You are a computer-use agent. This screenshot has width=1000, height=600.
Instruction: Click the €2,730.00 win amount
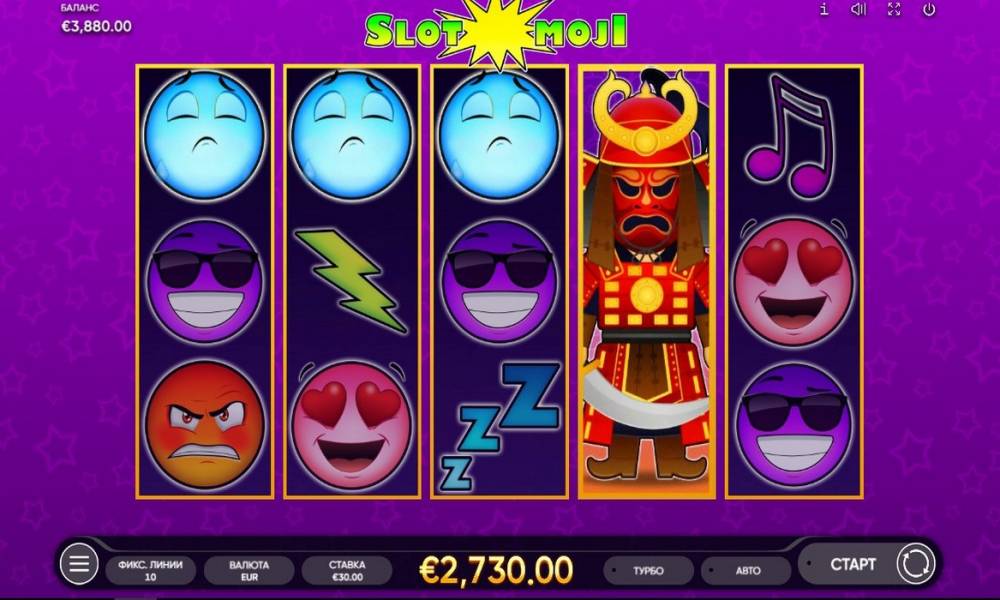click(496, 569)
